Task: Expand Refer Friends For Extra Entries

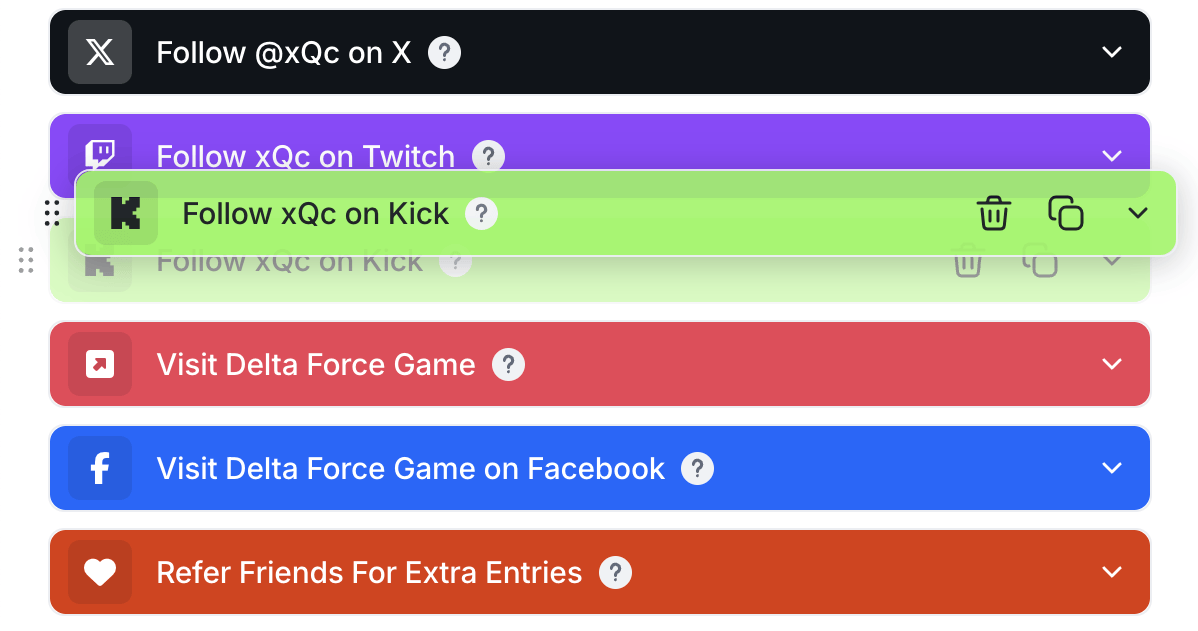Action: click(x=1112, y=572)
